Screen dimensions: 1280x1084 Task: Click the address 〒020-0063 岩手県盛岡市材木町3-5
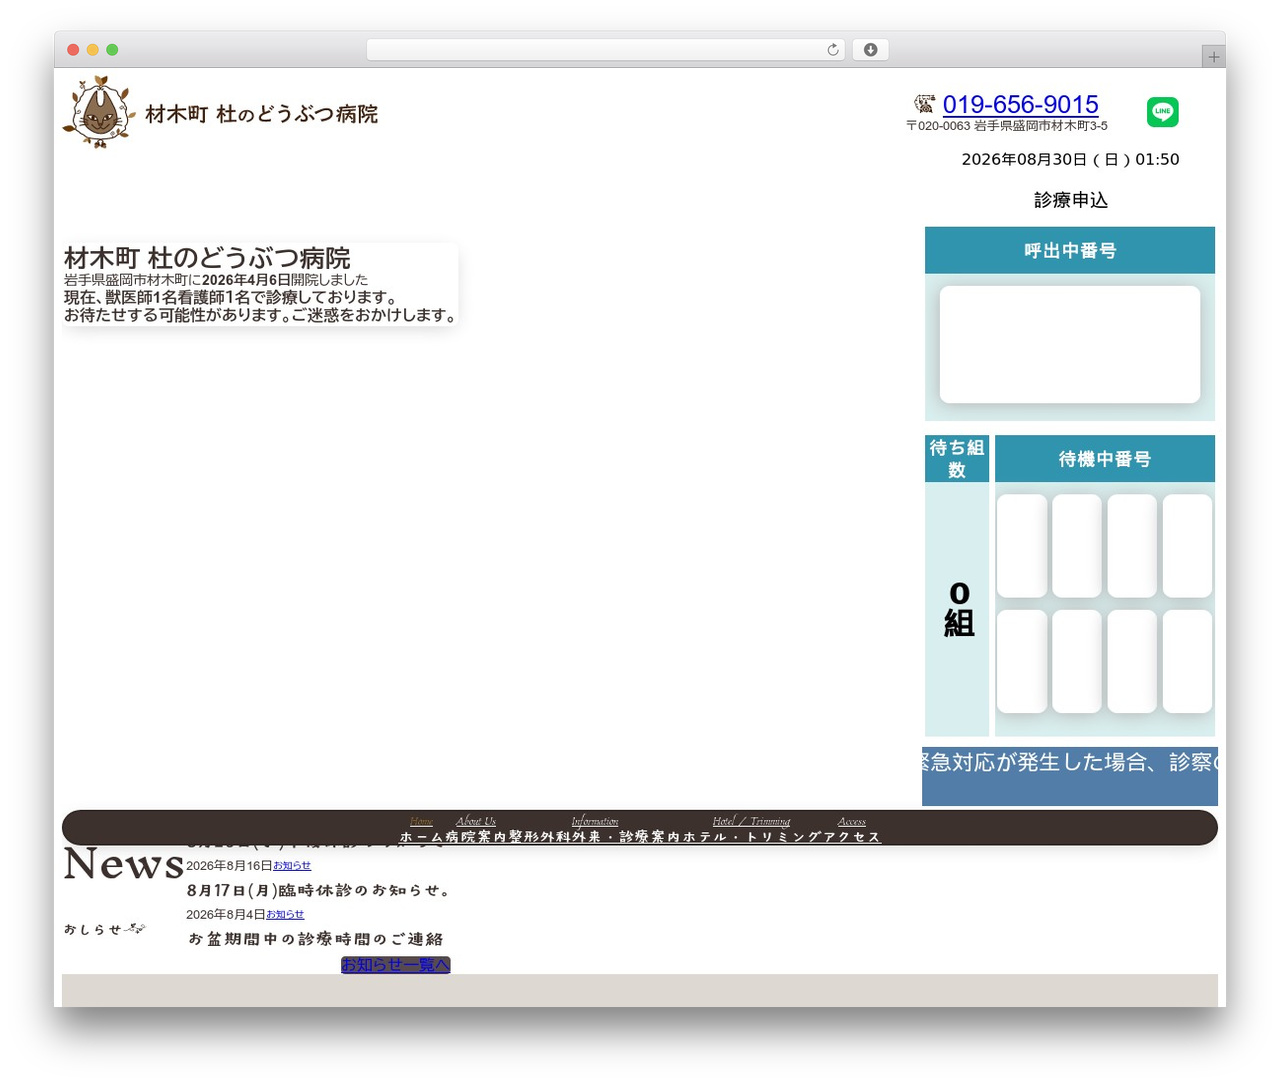[1007, 126]
